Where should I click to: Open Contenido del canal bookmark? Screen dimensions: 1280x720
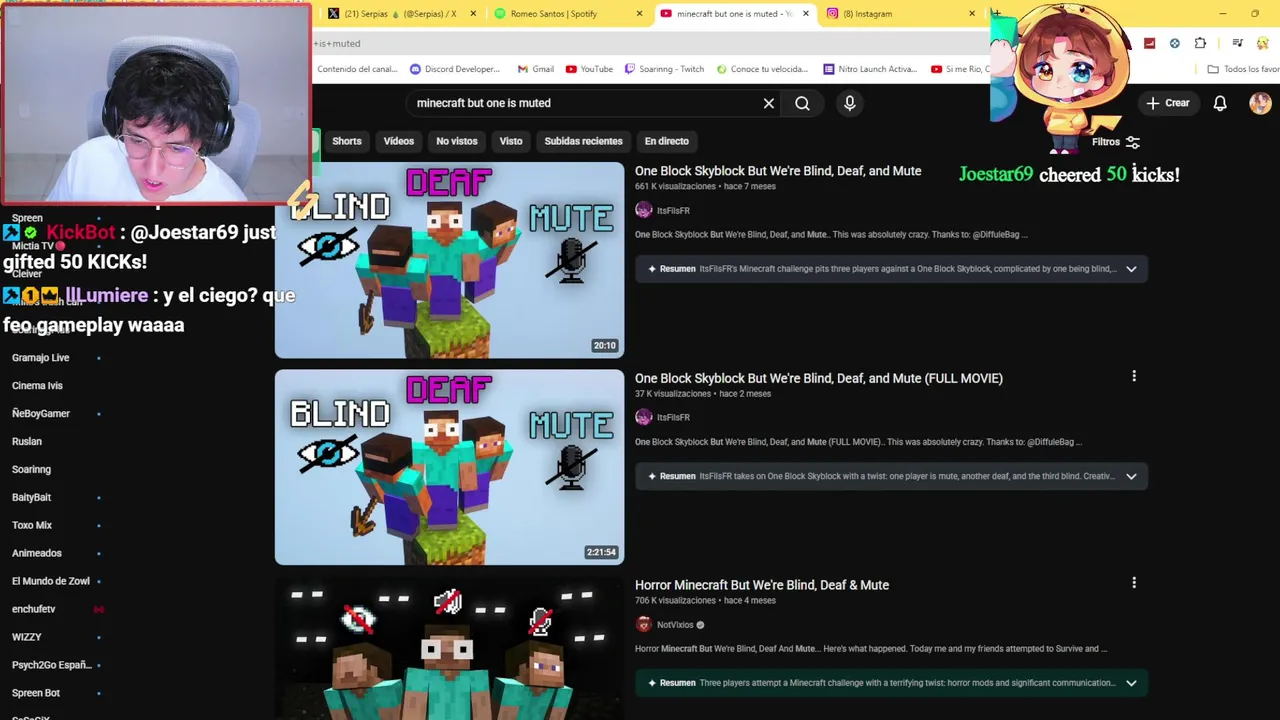356,69
